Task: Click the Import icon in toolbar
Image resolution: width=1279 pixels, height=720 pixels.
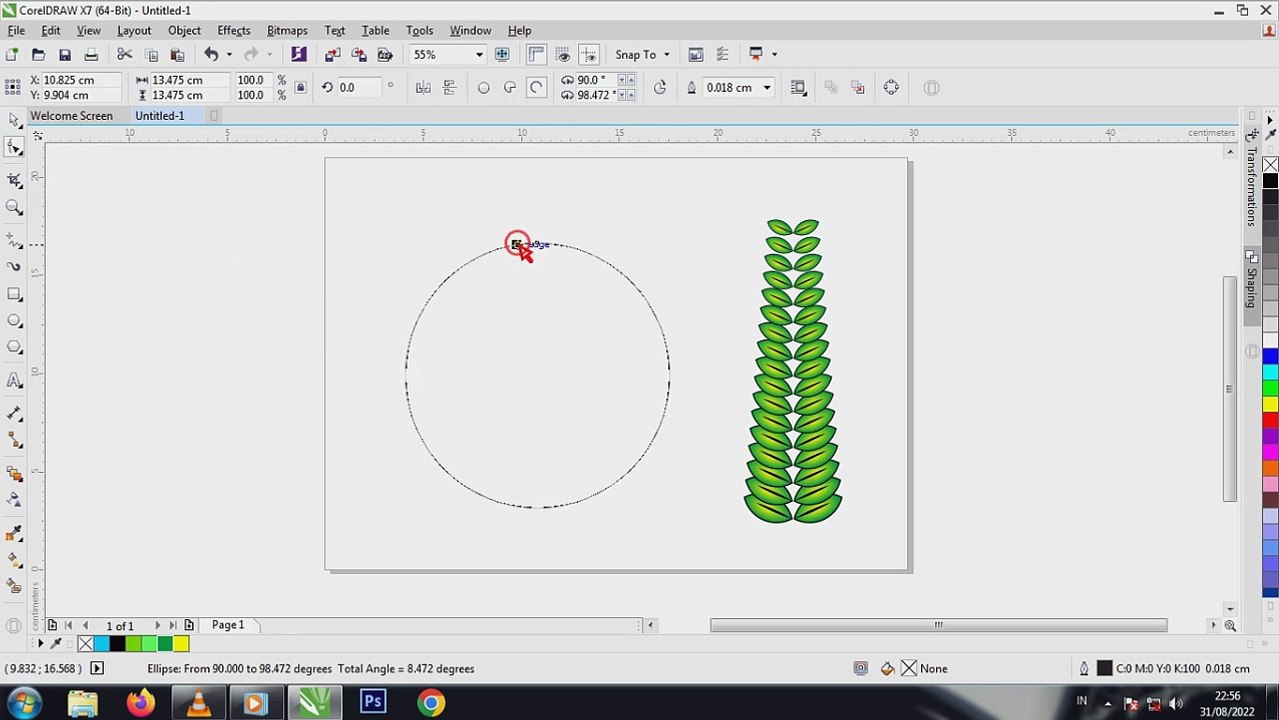Action: (333, 55)
